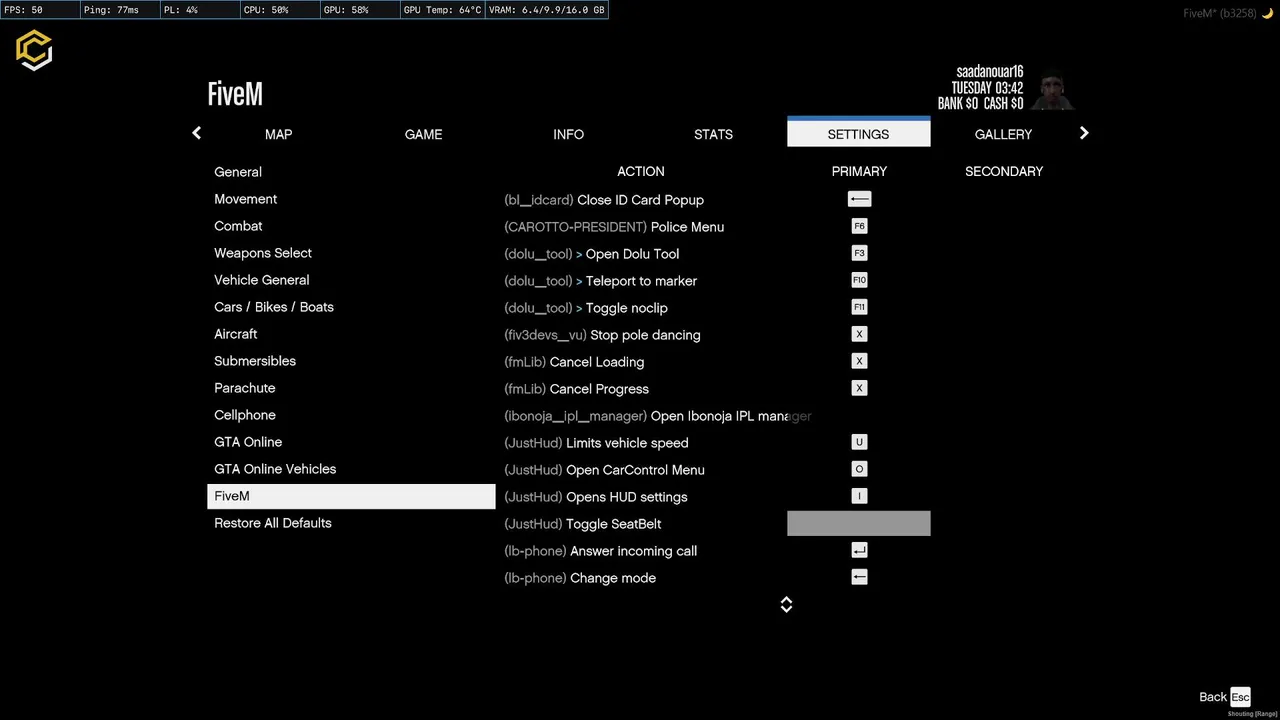Go to previous tabs with left arrow
The height and width of the screenshot is (720, 1280).
pos(196,133)
